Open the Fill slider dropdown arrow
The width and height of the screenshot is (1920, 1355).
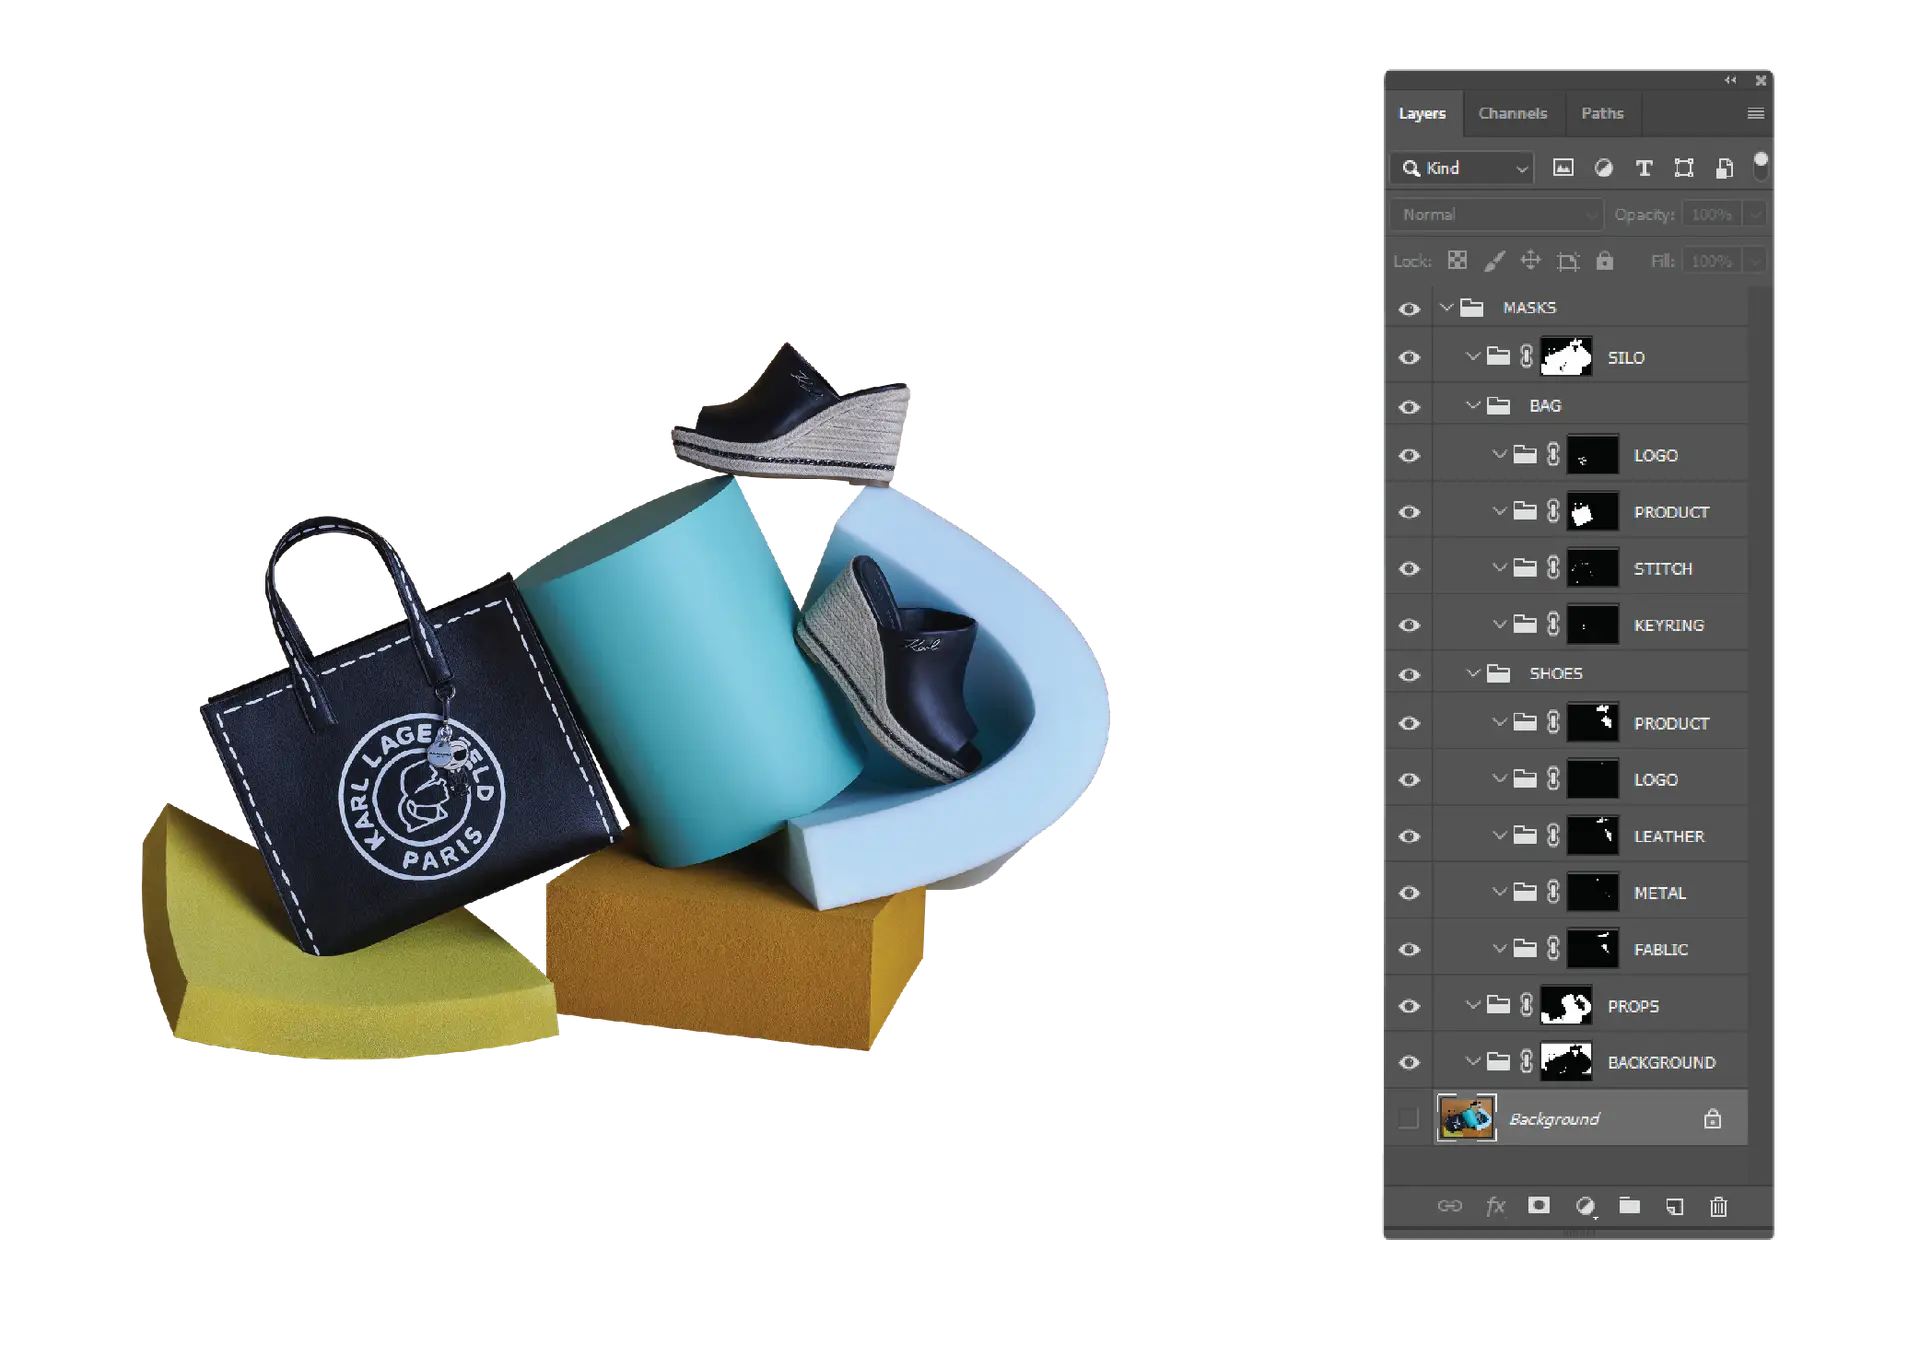click(x=1754, y=261)
